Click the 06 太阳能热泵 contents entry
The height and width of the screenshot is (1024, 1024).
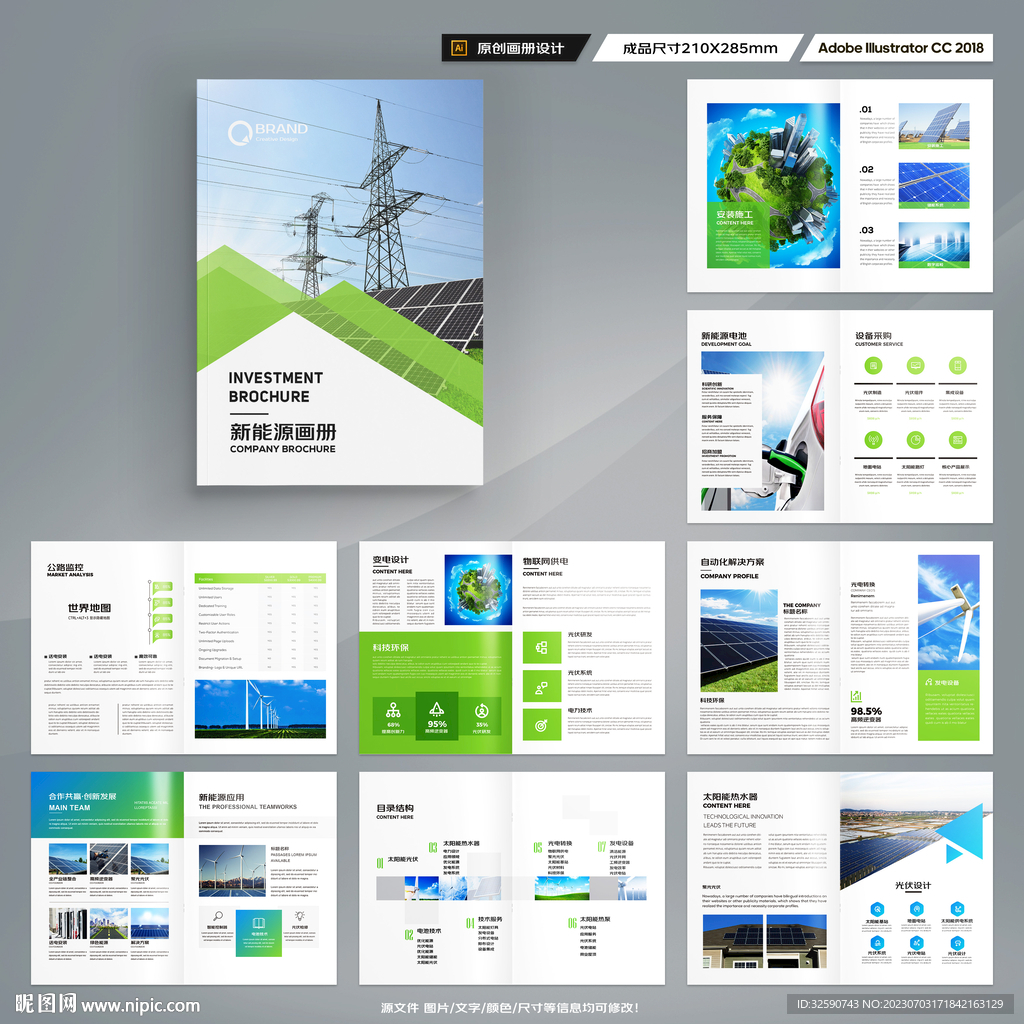click(589, 921)
